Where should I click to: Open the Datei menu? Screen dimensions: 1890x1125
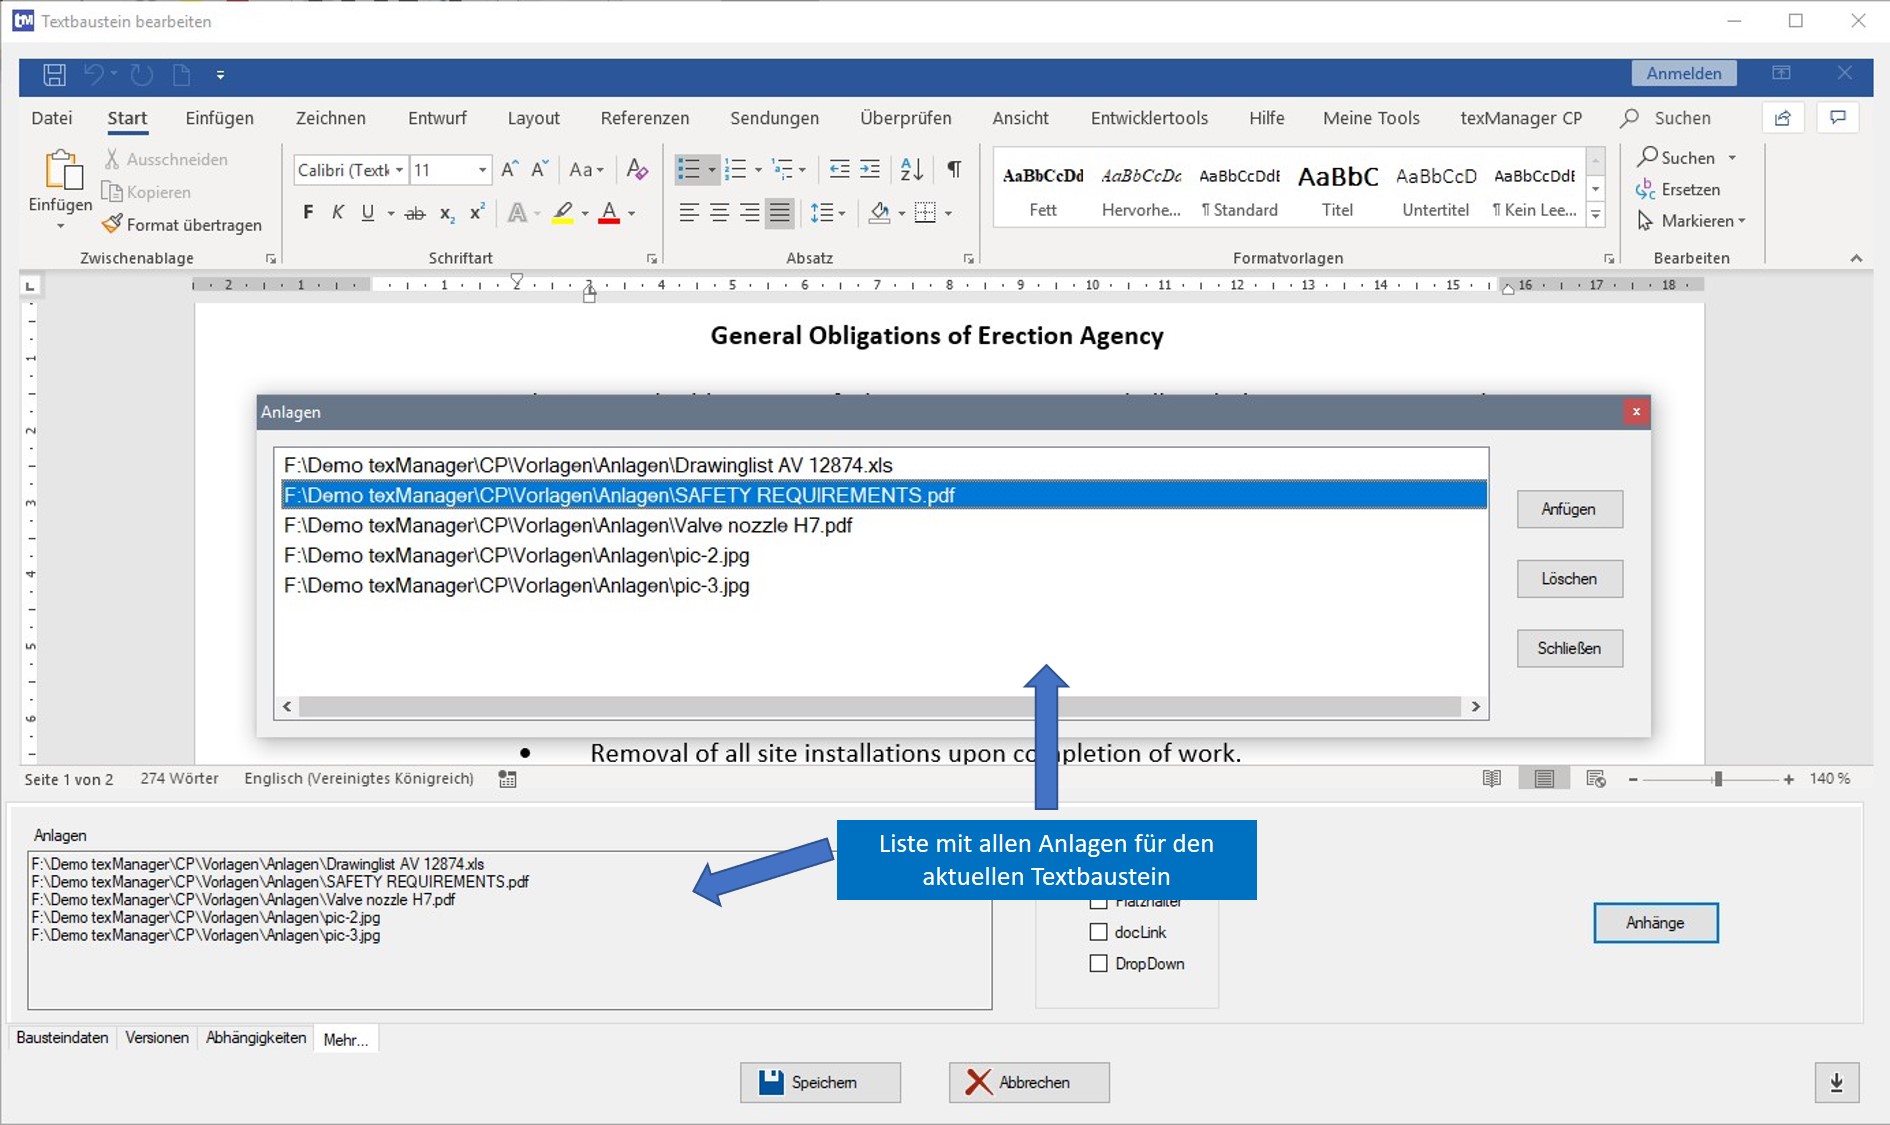52,118
